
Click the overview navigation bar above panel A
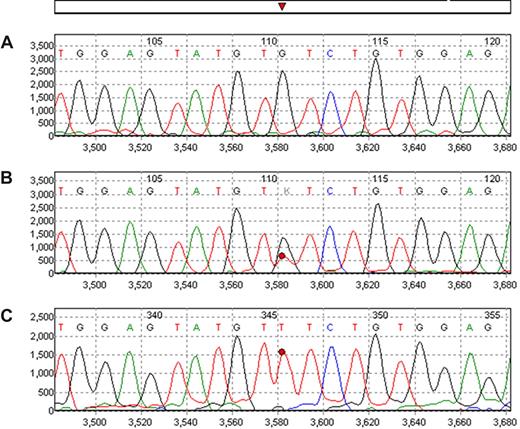tap(282, 7)
